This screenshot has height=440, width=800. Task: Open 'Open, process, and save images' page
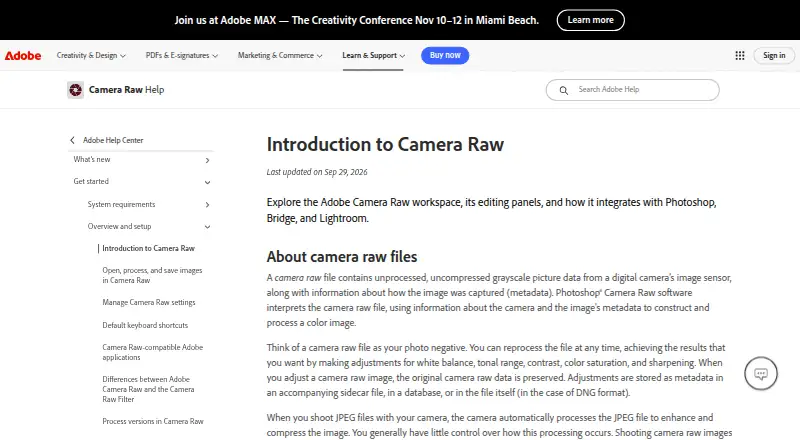tap(152, 275)
